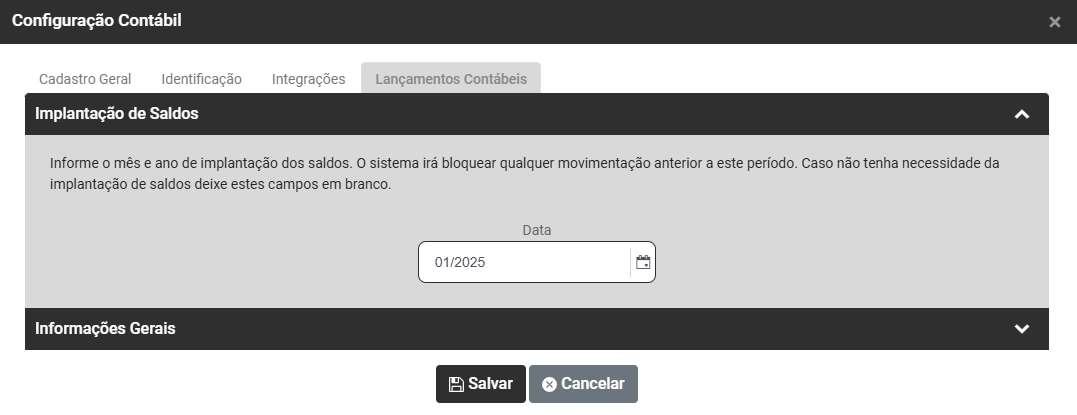The image size is (1077, 415).
Task: Click the Data label above the field
Action: click(x=537, y=230)
